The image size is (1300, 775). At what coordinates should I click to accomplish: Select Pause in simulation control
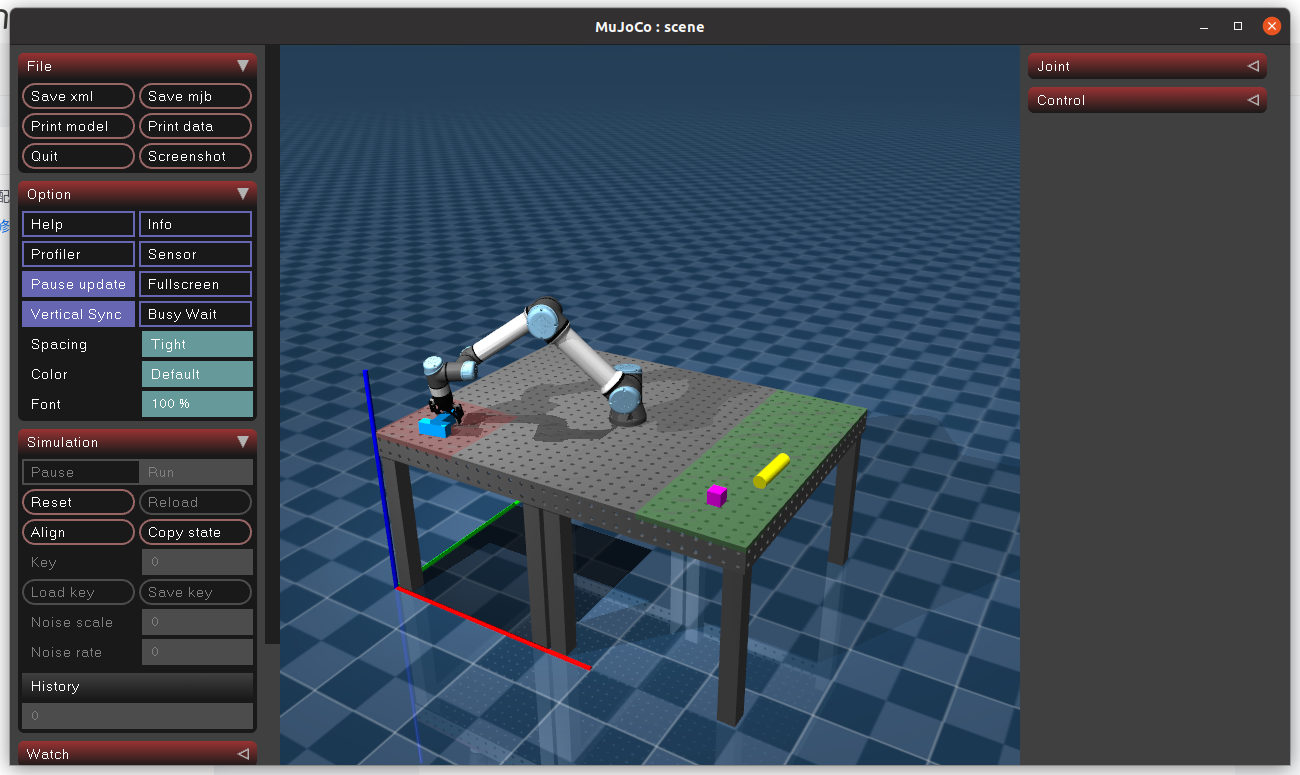80,472
